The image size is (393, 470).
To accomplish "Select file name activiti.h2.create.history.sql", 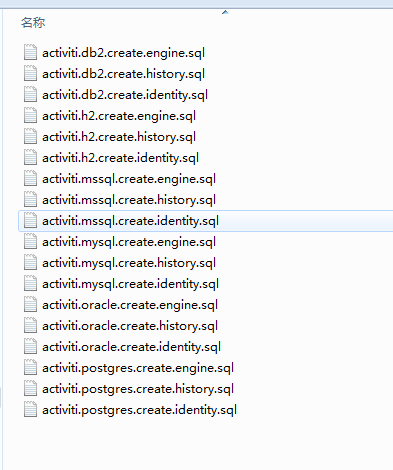I will [119, 137].
